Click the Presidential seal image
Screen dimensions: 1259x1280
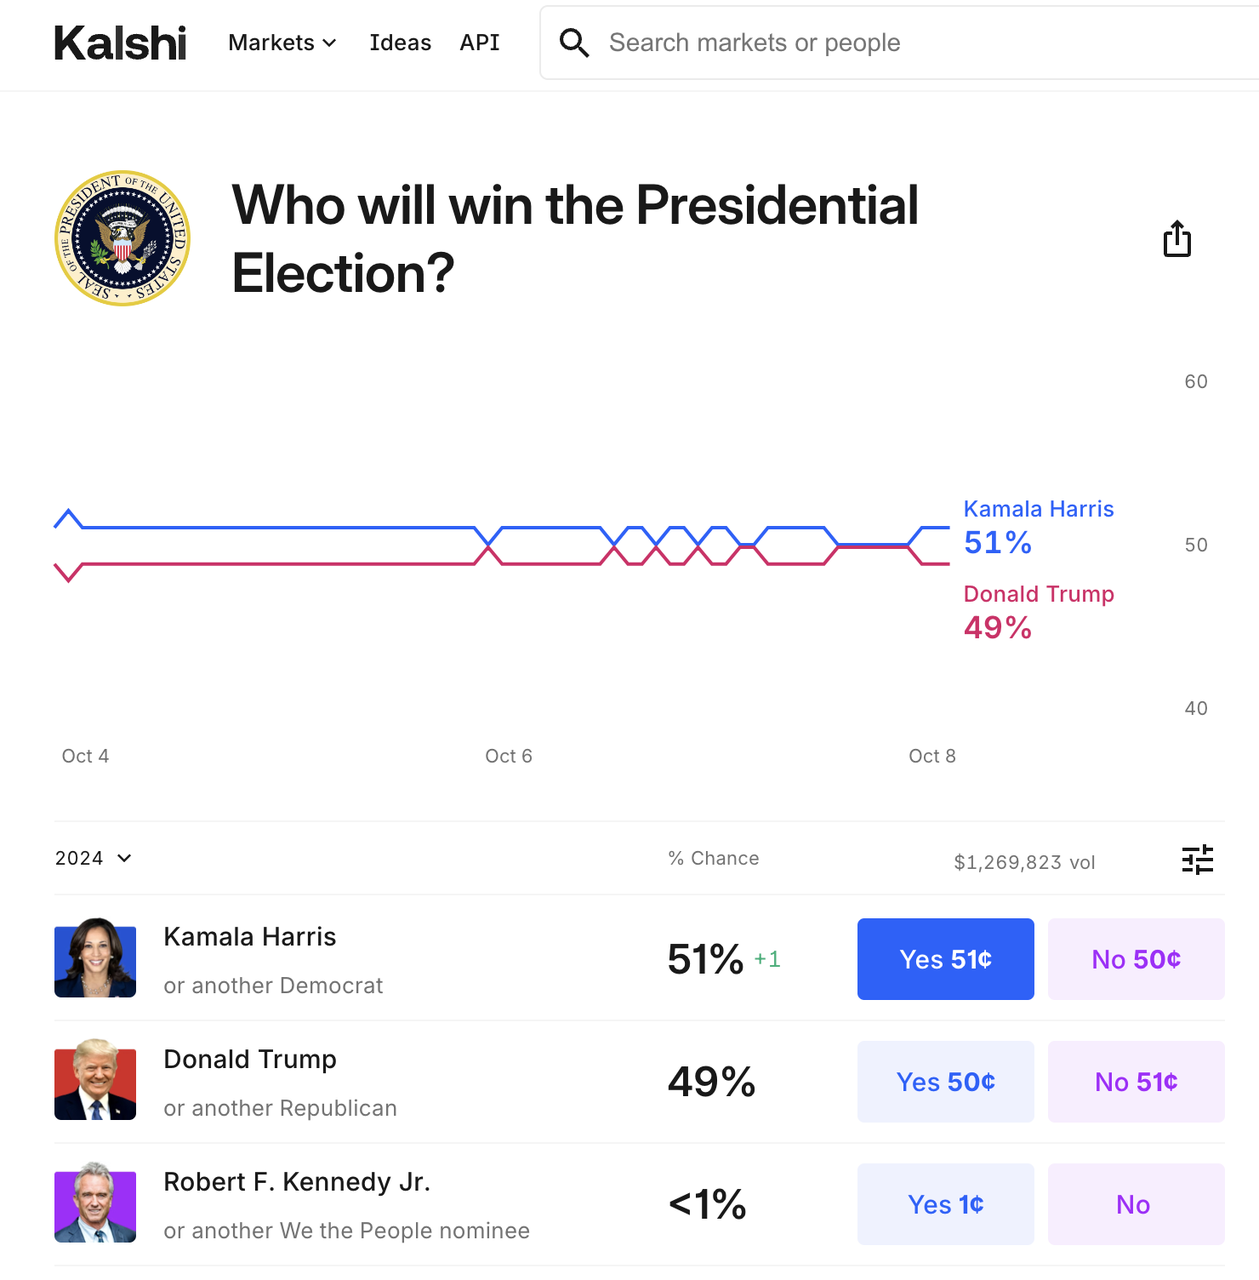click(122, 238)
